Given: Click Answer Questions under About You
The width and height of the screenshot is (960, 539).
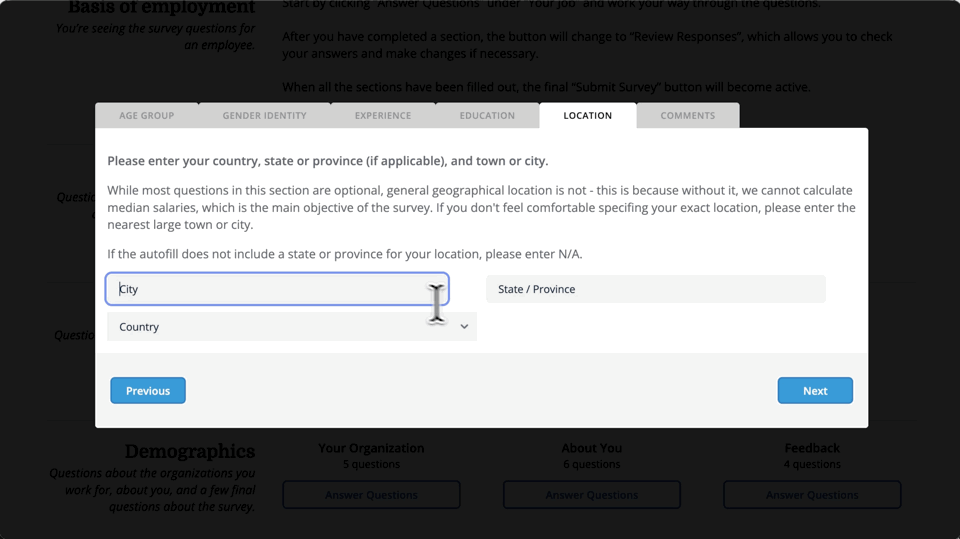Looking at the screenshot, I should 591,495.
